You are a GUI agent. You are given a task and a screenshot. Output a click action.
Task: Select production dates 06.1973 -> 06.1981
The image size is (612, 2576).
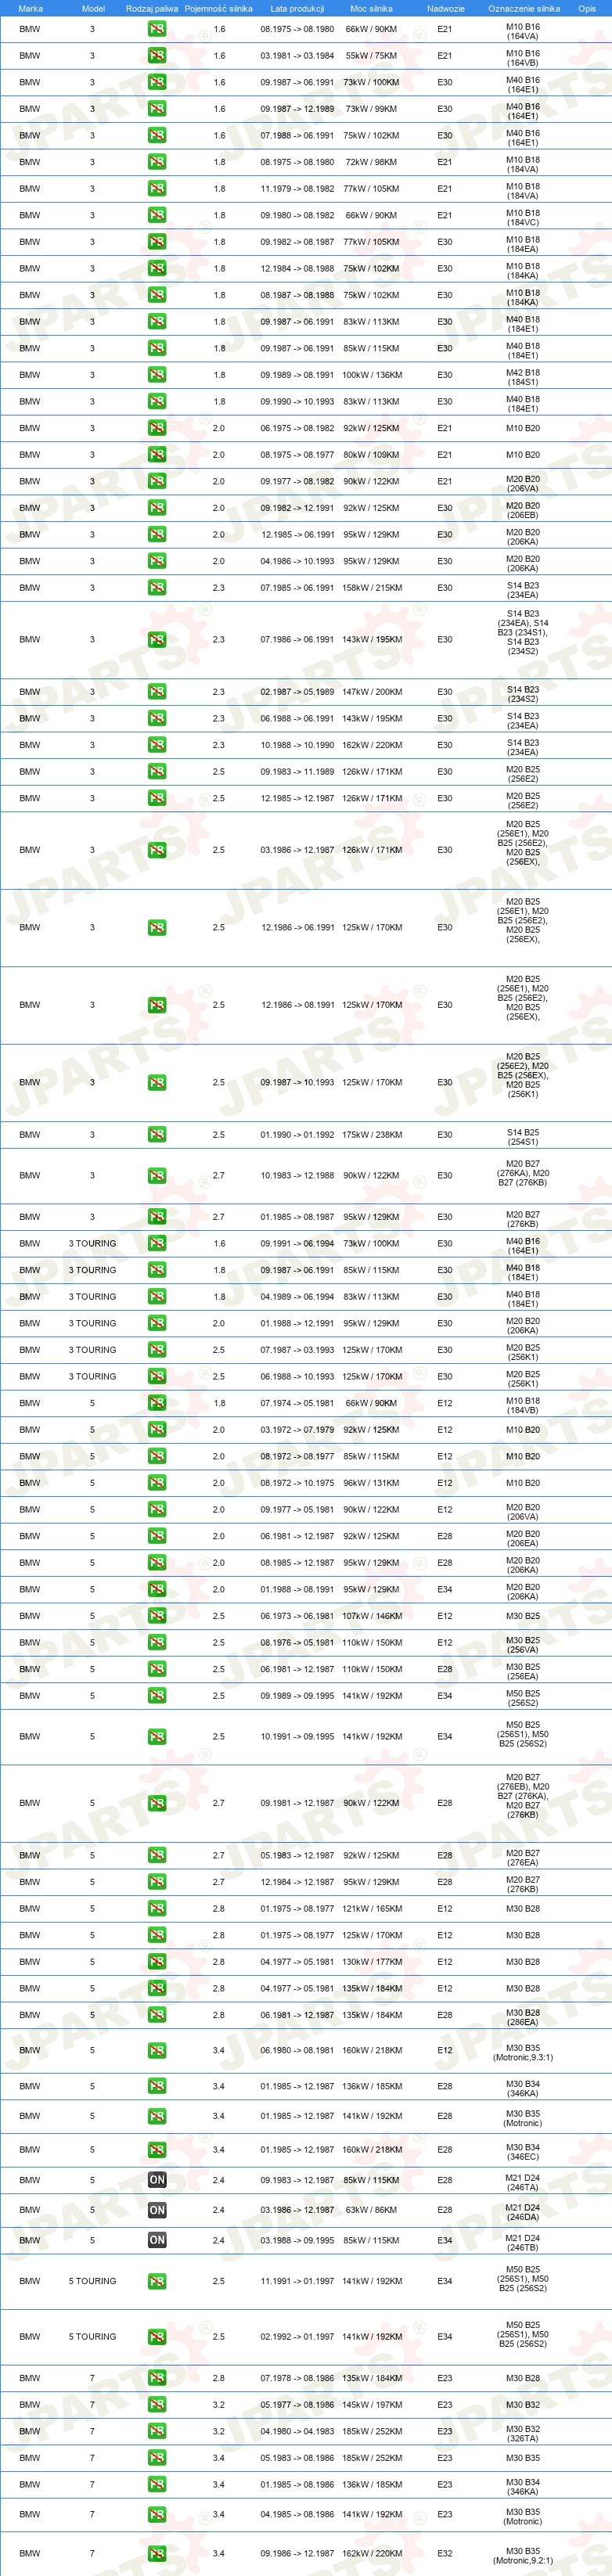point(297,1616)
